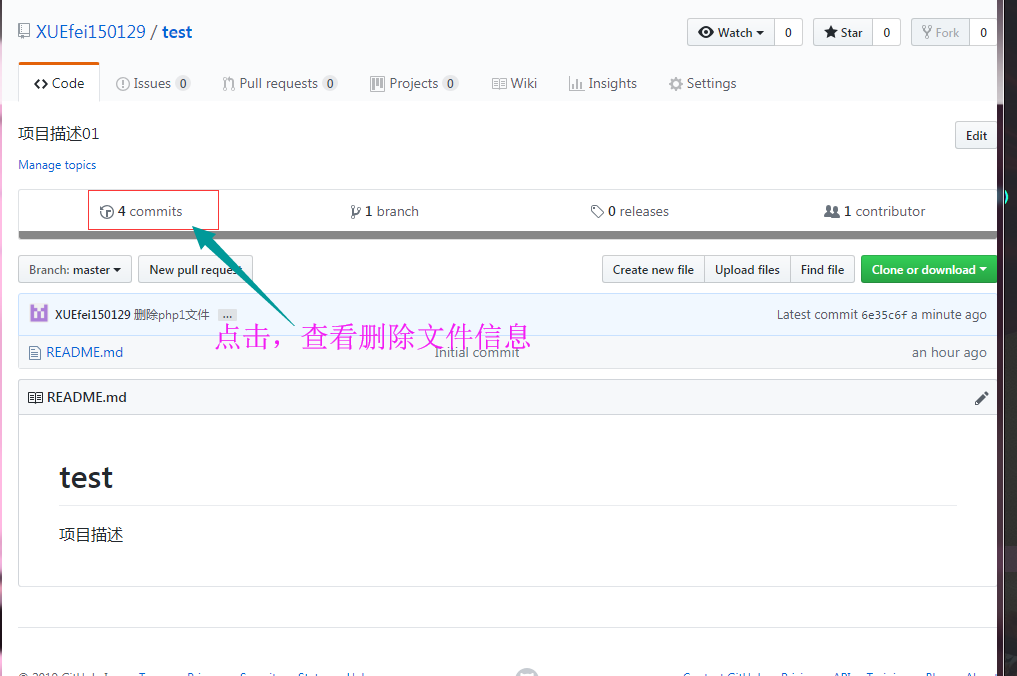The image size is (1017, 676).
Task: Open the README.md edit pencil icon
Action: pos(981,397)
